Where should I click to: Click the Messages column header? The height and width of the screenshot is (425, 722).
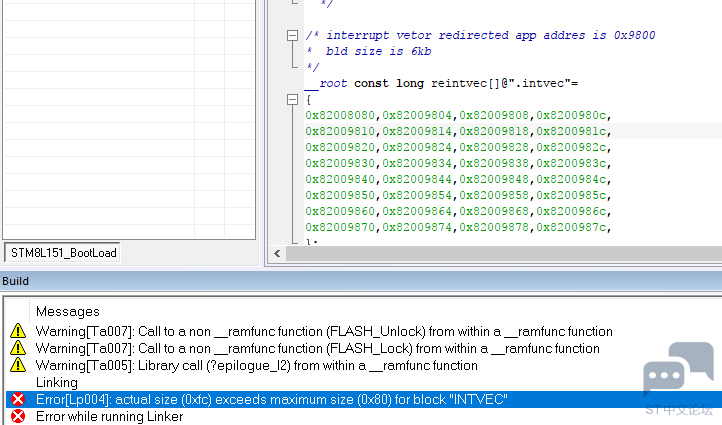(67, 311)
